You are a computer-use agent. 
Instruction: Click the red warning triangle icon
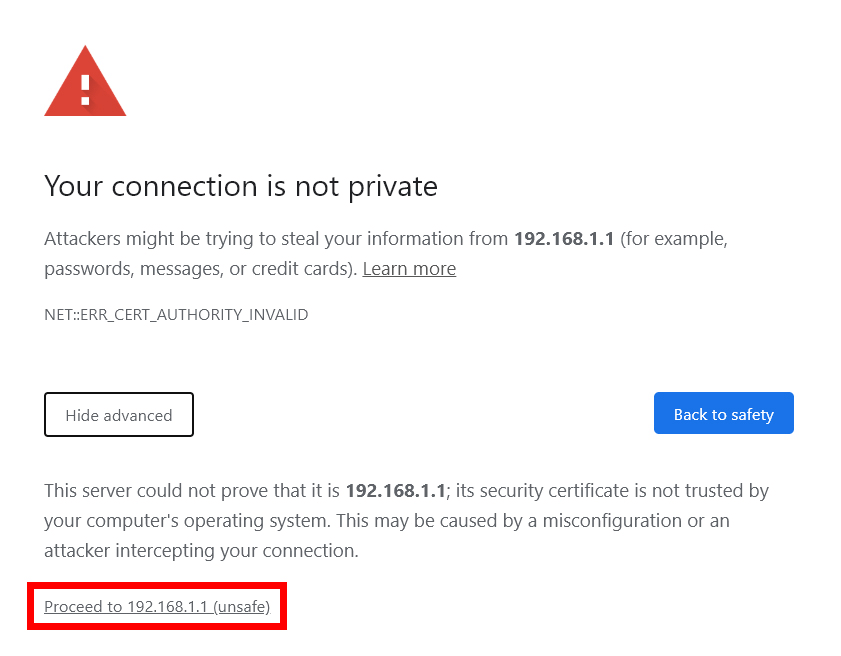coord(85,81)
